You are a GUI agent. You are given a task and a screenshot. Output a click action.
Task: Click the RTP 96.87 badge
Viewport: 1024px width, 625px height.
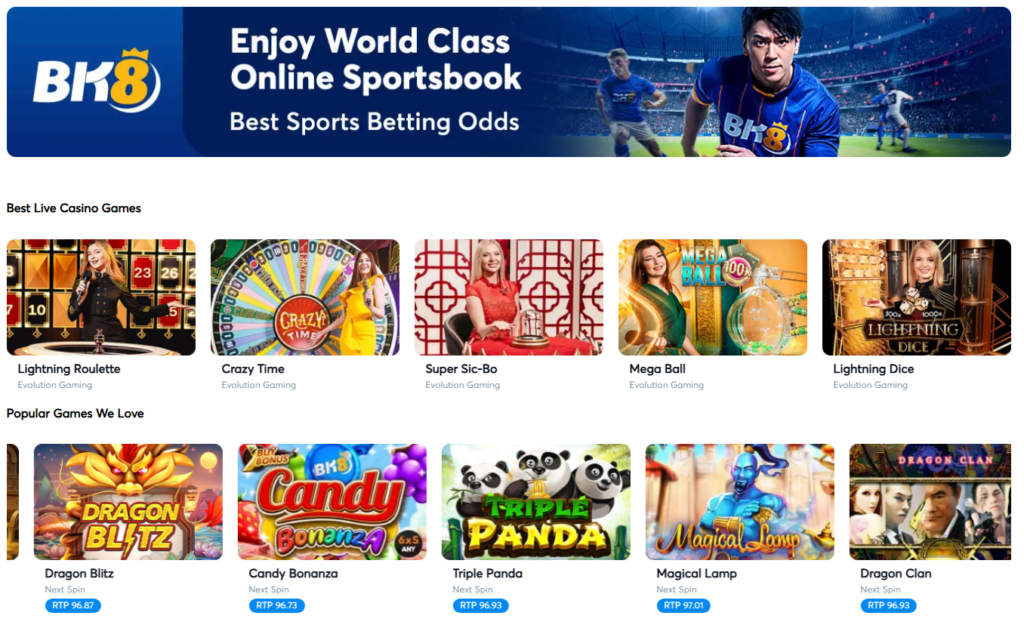[72, 605]
